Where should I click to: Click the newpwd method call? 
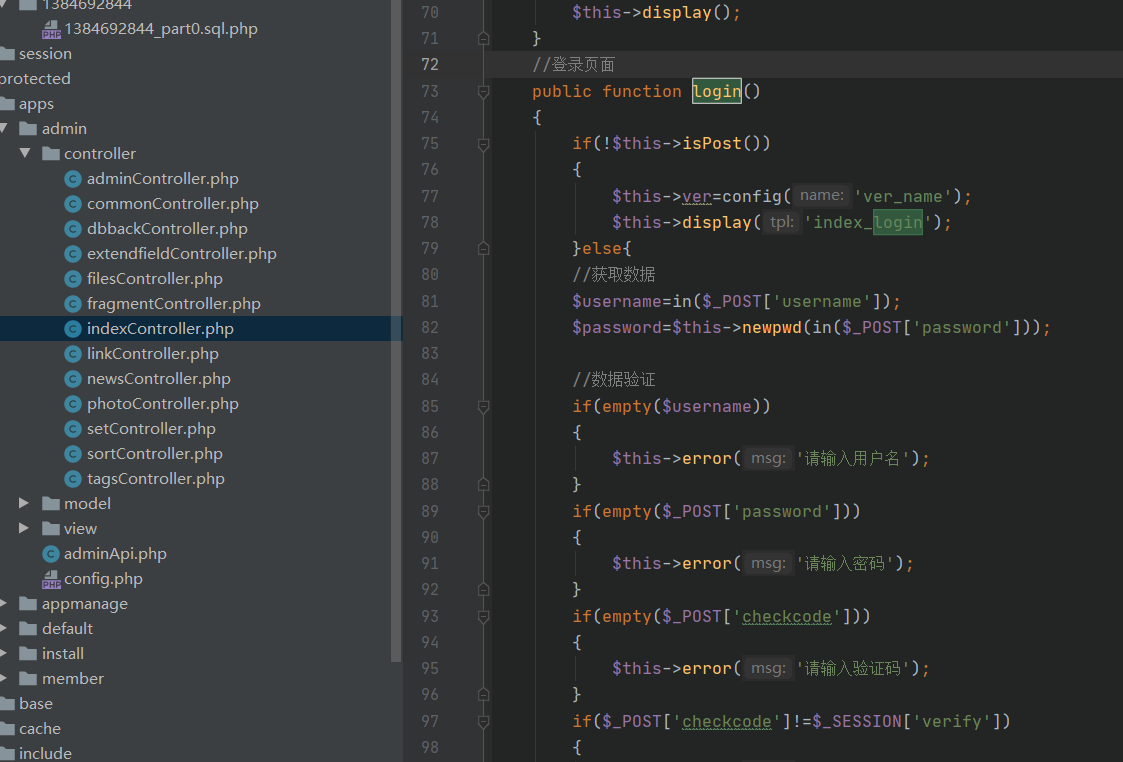pos(772,328)
